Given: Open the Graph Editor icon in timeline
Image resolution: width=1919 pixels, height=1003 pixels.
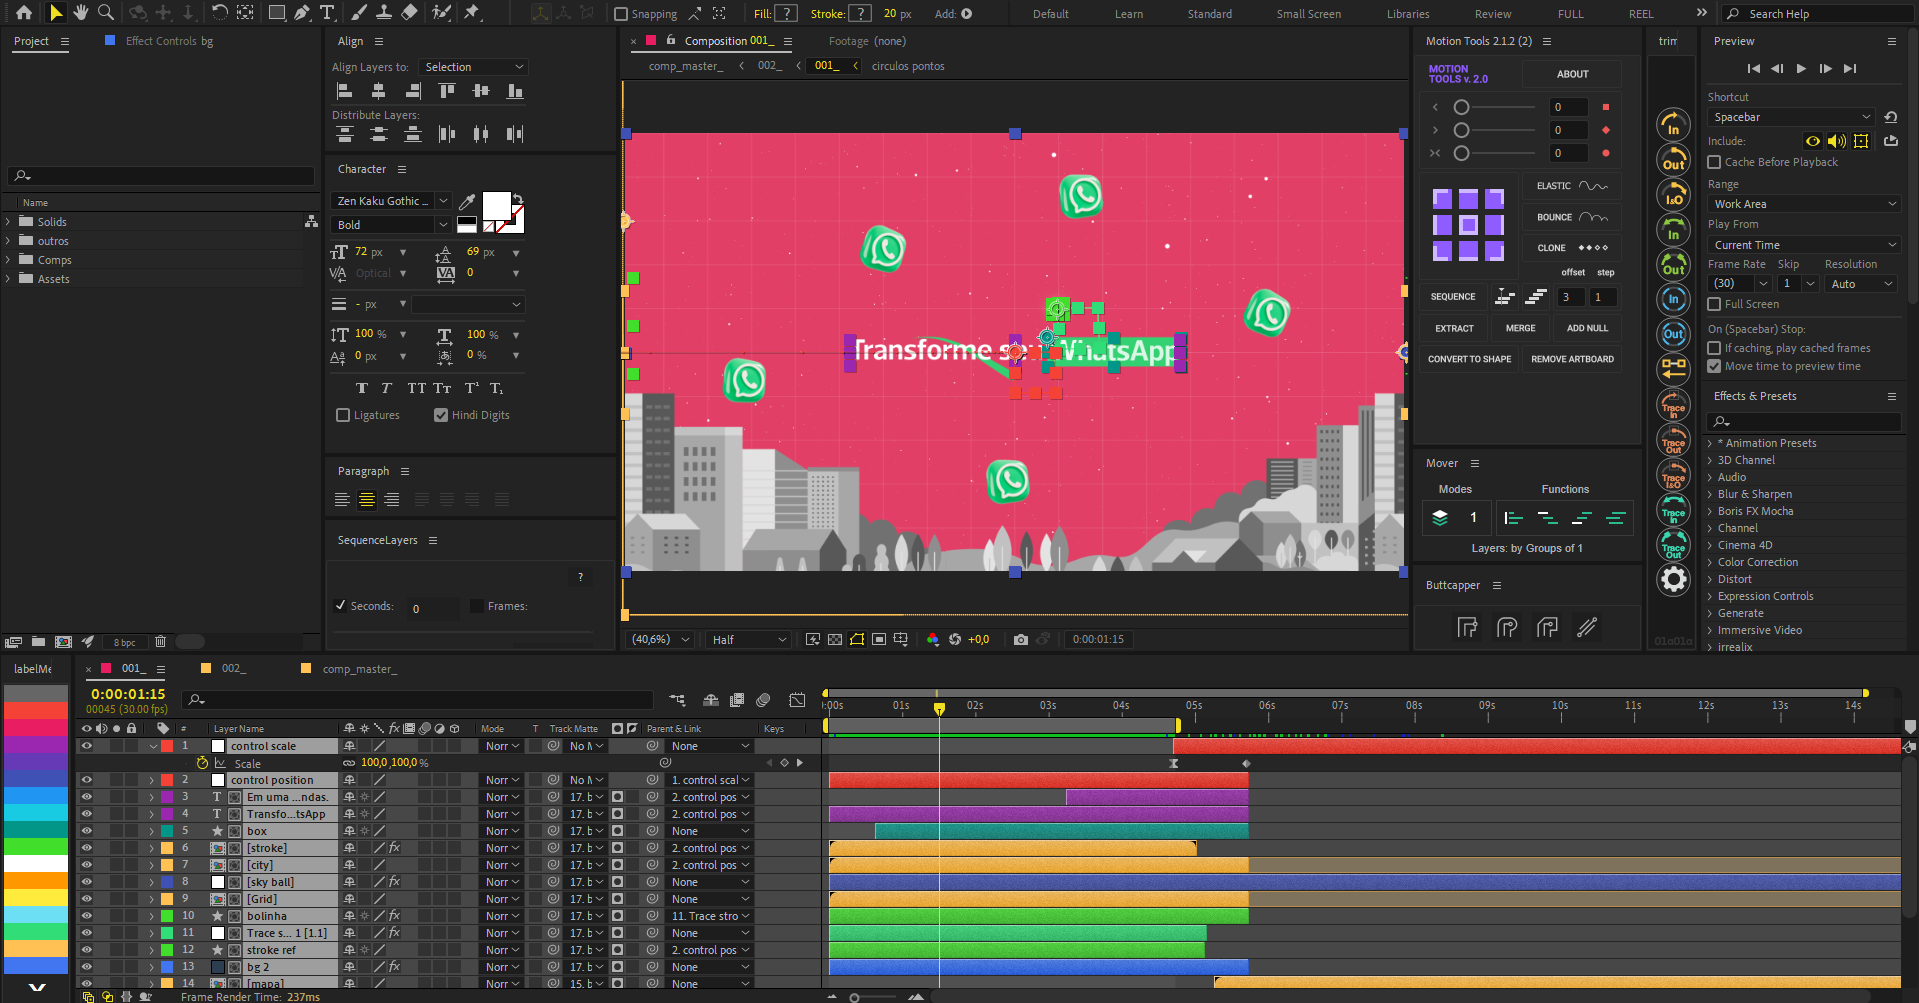Looking at the screenshot, I should [797, 700].
